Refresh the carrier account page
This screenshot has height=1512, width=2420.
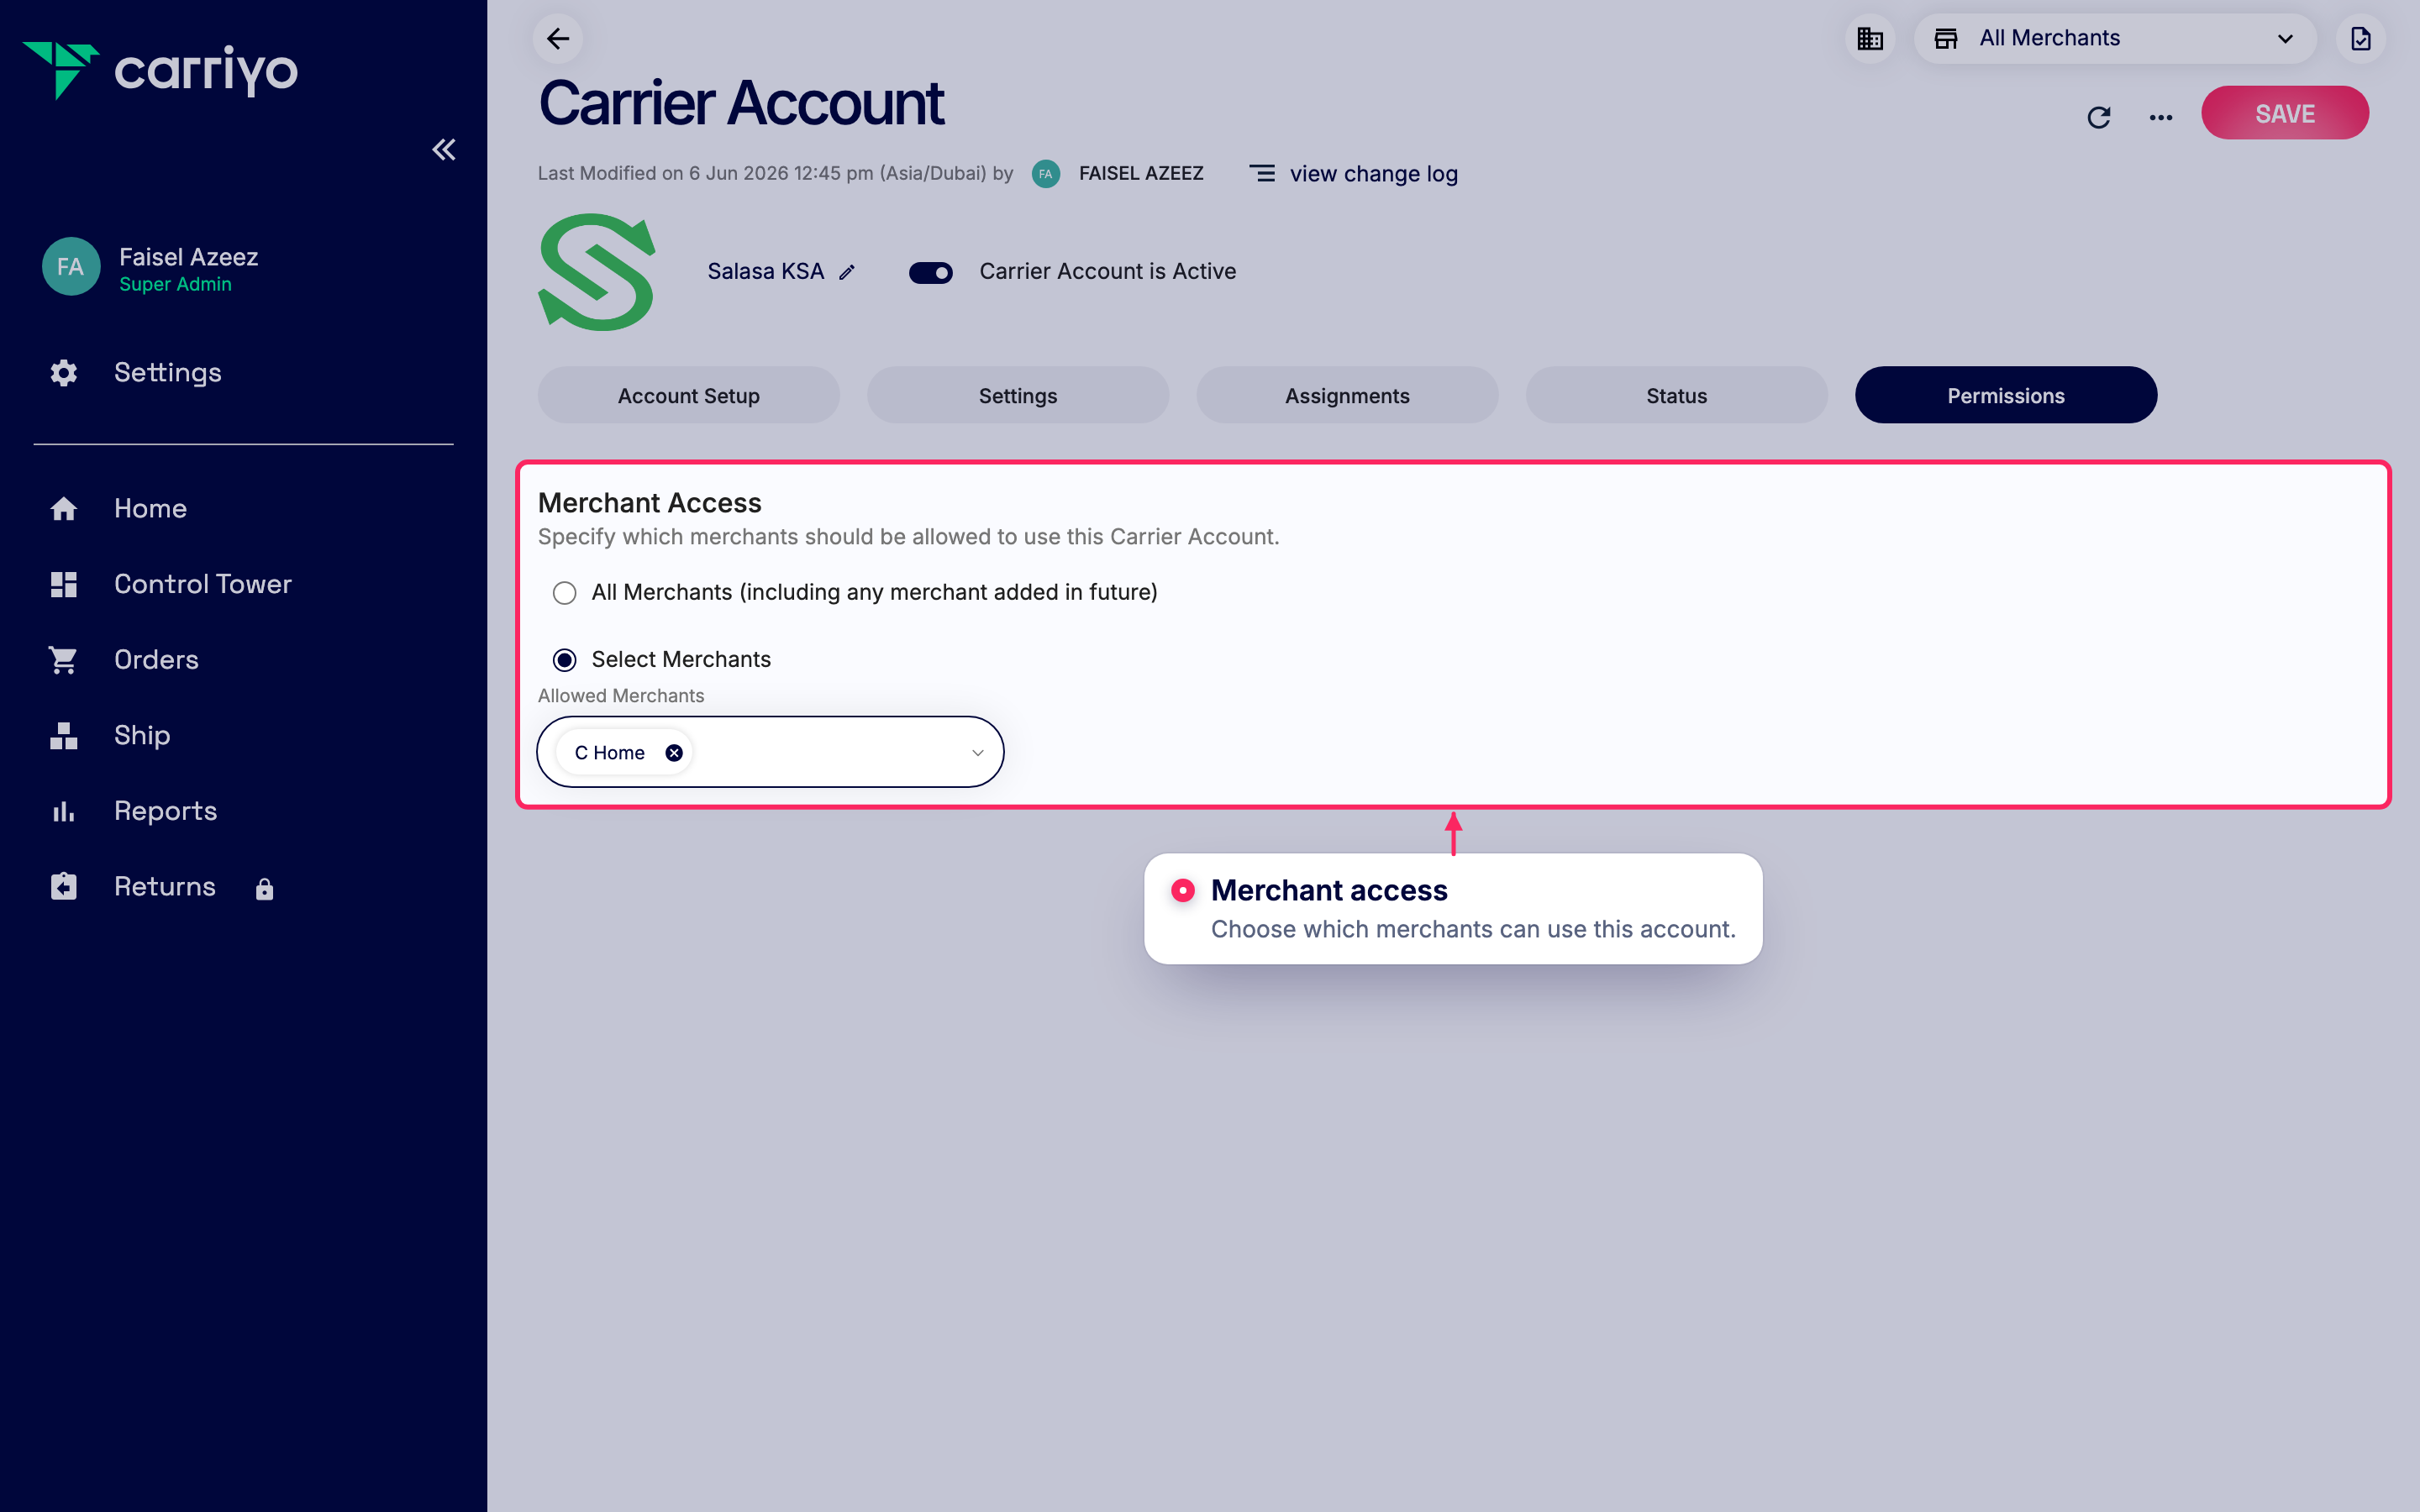tap(2099, 117)
